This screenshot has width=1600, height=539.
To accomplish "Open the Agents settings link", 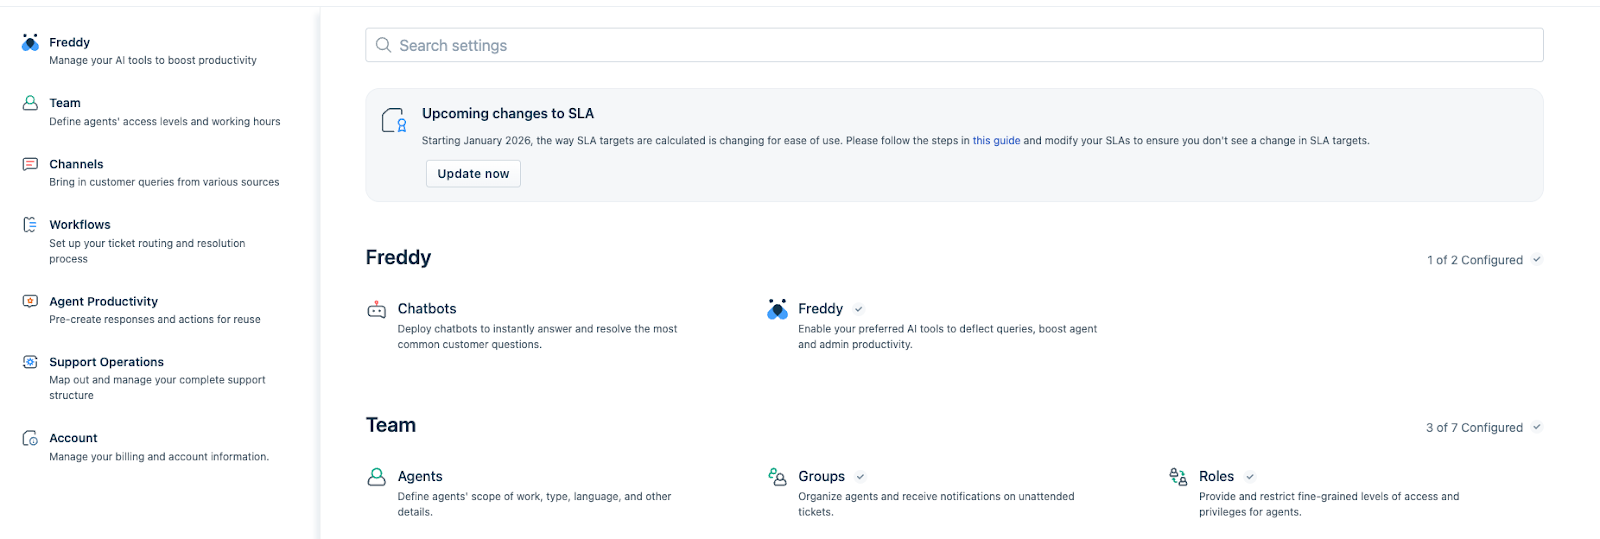I will point(420,477).
